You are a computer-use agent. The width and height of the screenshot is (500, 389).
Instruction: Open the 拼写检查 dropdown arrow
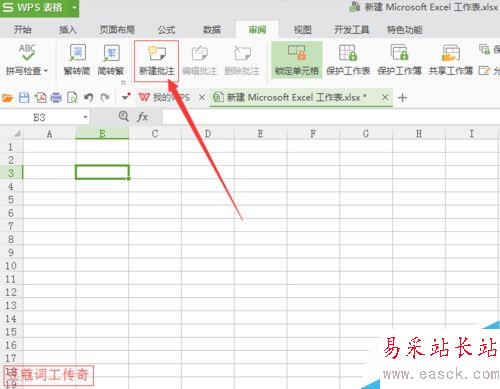coord(46,71)
